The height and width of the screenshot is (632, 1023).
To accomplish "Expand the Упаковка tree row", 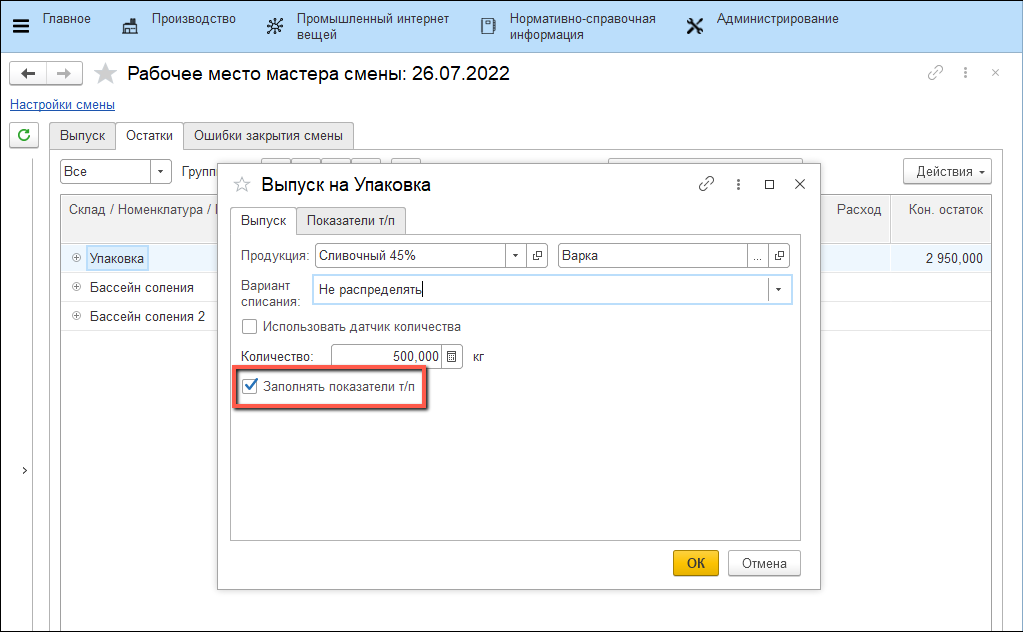I will pyautogui.click(x=76, y=258).
